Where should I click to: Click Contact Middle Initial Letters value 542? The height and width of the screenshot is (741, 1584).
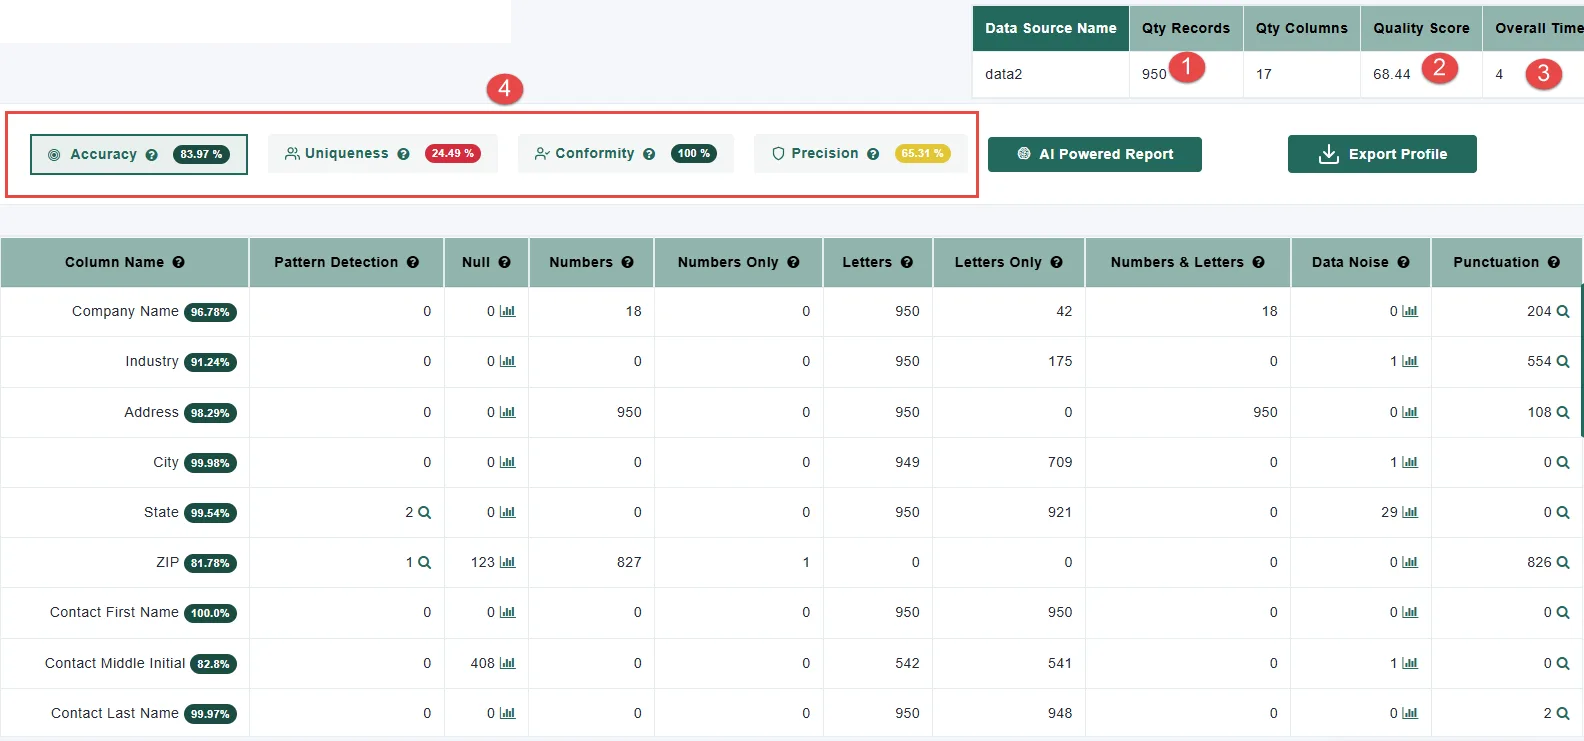pos(907,663)
